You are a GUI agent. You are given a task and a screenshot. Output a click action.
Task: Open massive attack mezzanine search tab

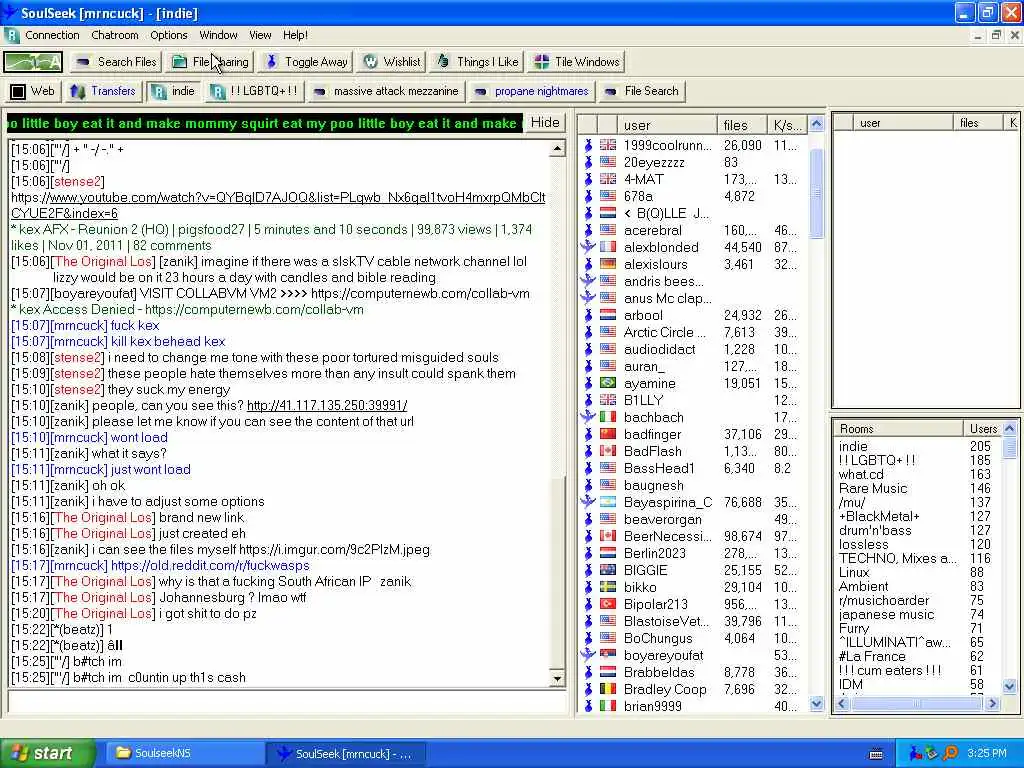point(386,91)
